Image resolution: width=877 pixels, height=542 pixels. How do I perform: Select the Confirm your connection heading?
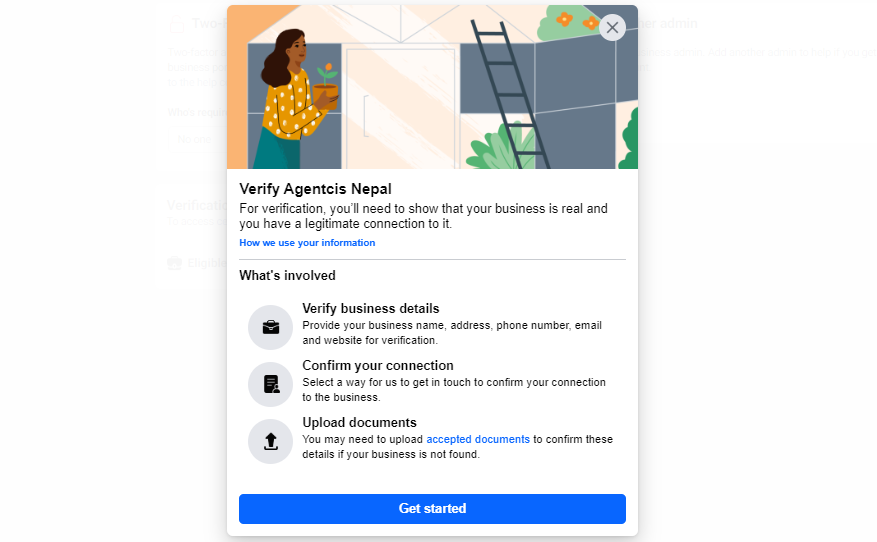[378, 365]
